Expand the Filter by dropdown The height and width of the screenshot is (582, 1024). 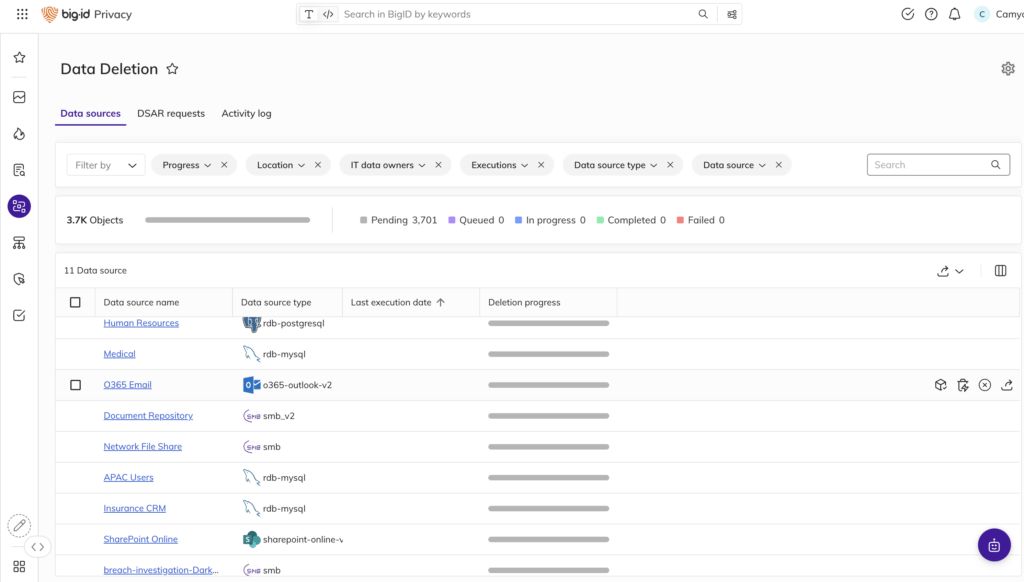[x=106, y=165]
